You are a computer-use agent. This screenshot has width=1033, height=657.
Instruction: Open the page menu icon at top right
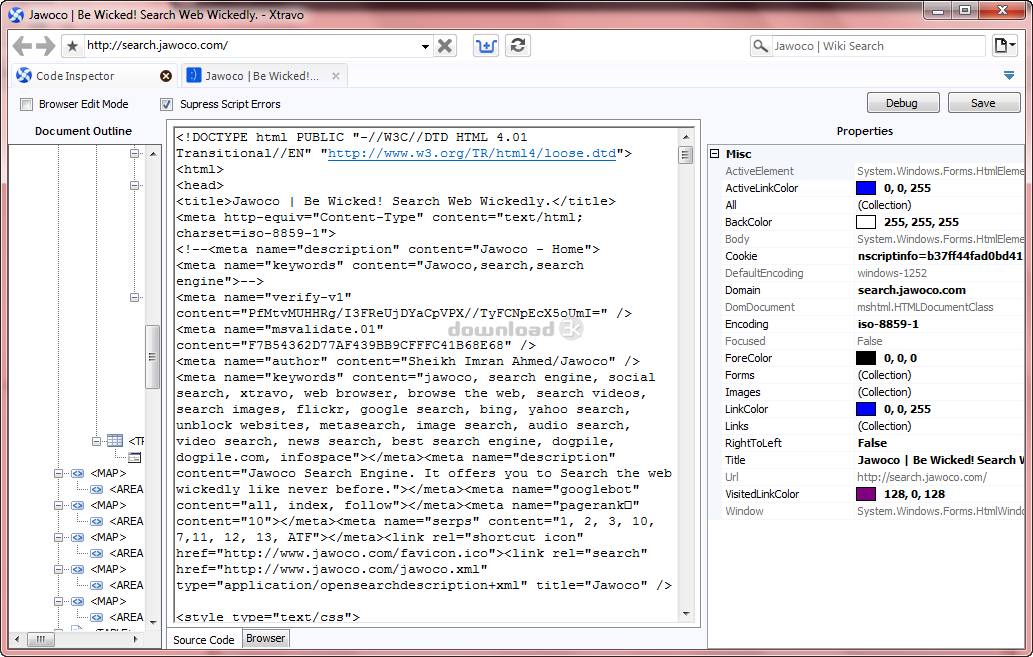coord(1004,45)
